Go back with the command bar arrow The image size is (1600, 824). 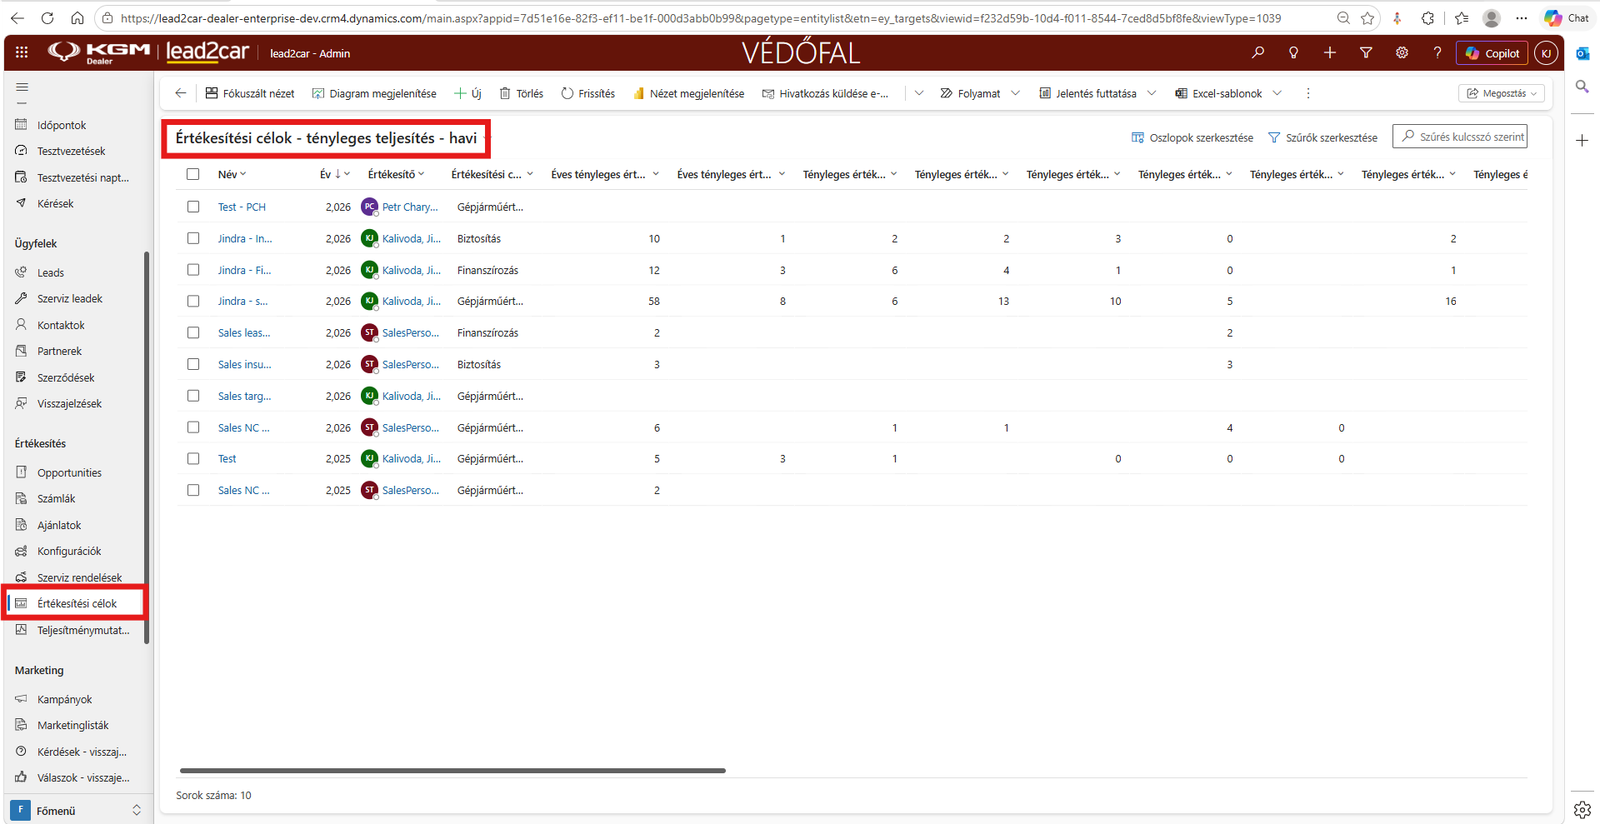[181, 93]
